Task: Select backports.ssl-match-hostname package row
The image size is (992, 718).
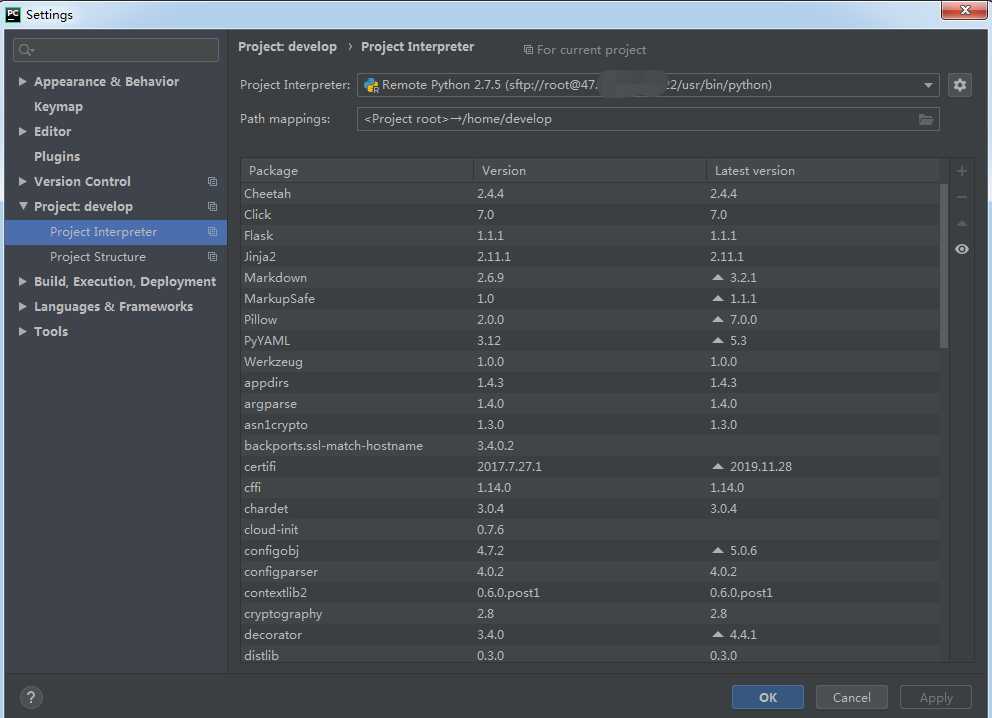Action: click(x=590, y=445)
